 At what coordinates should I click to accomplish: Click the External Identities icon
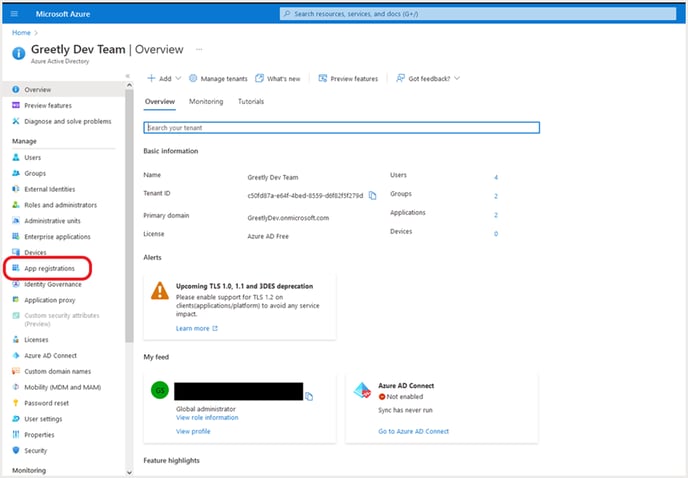(16, 189)
